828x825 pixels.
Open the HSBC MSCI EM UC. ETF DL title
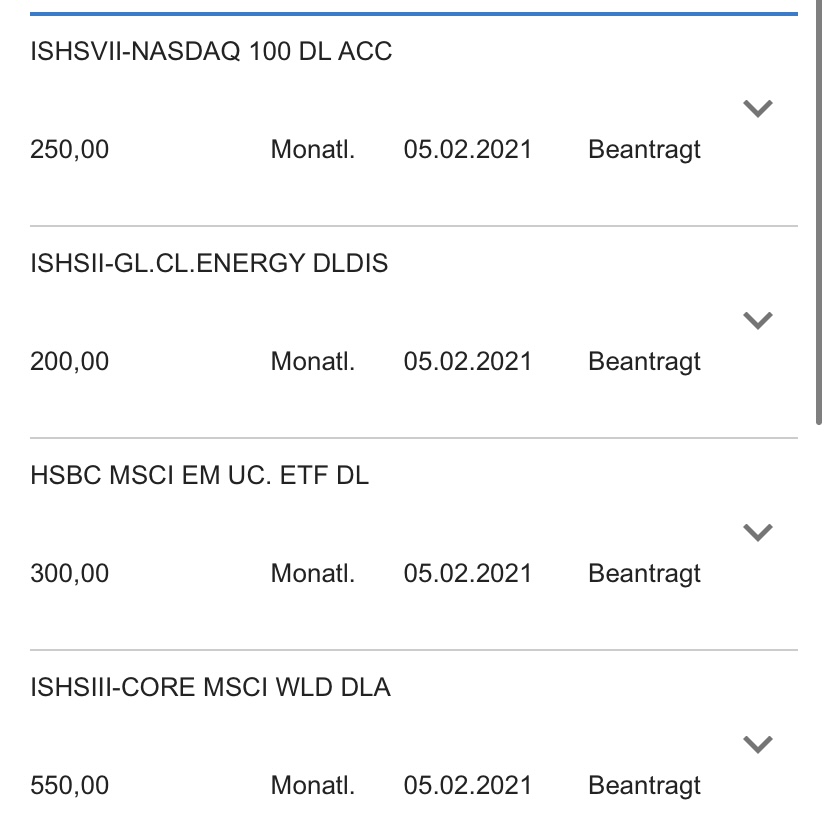pyautogui.click(x=200, y=476)
